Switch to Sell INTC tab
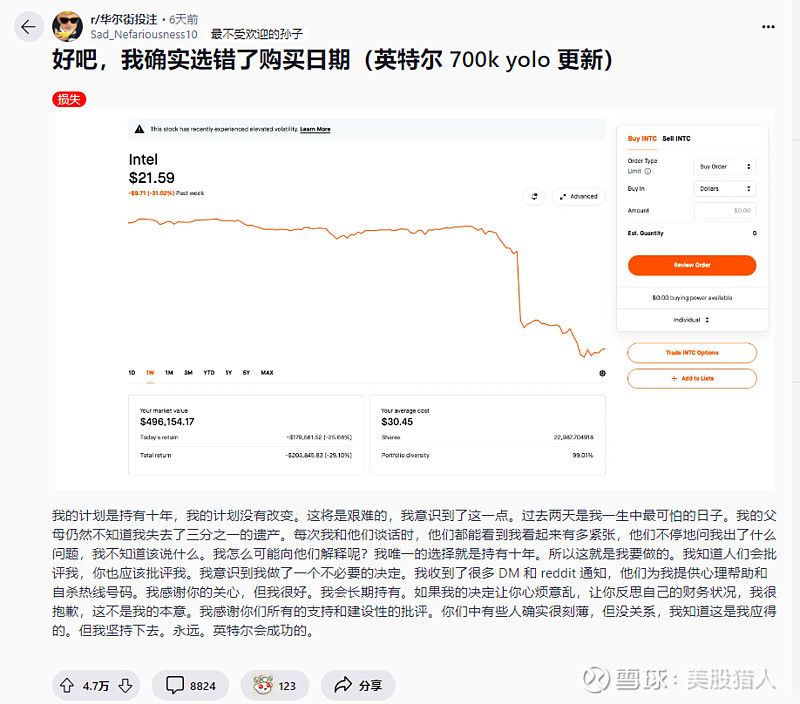The image size is (800, 704). [x=677, y=139]
